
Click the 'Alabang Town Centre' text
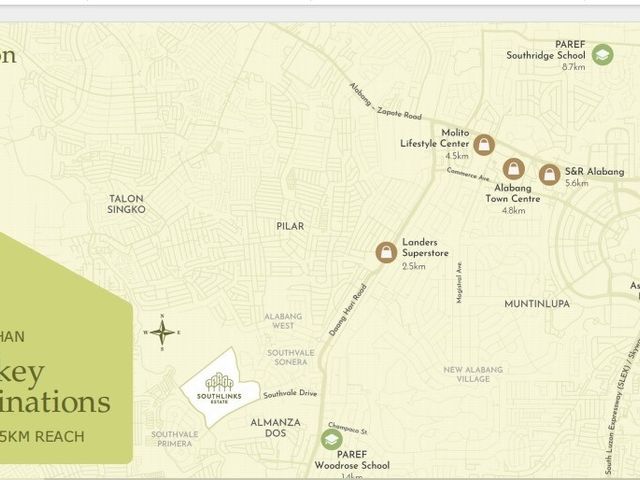click(x=513, y=193)
